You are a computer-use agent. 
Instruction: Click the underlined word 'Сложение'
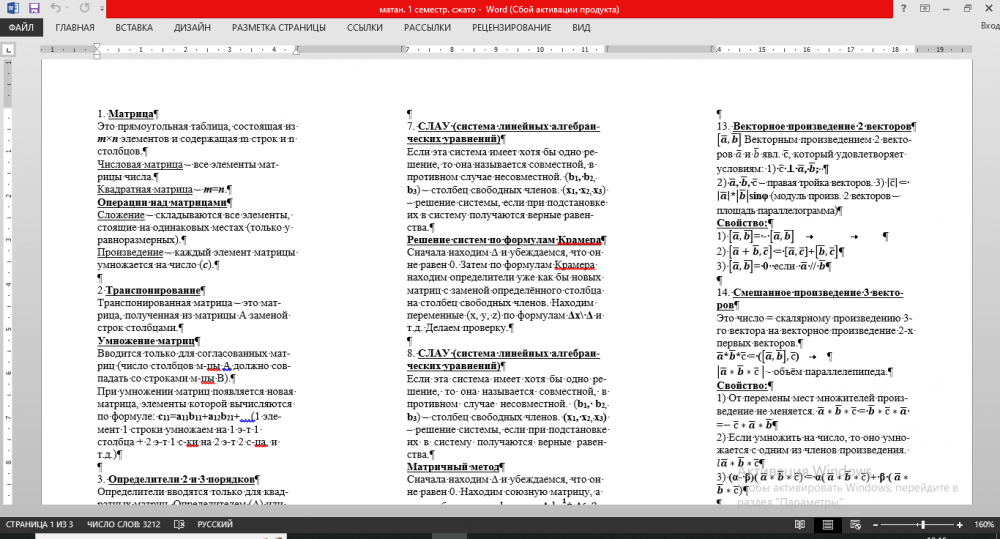(121, 215)
